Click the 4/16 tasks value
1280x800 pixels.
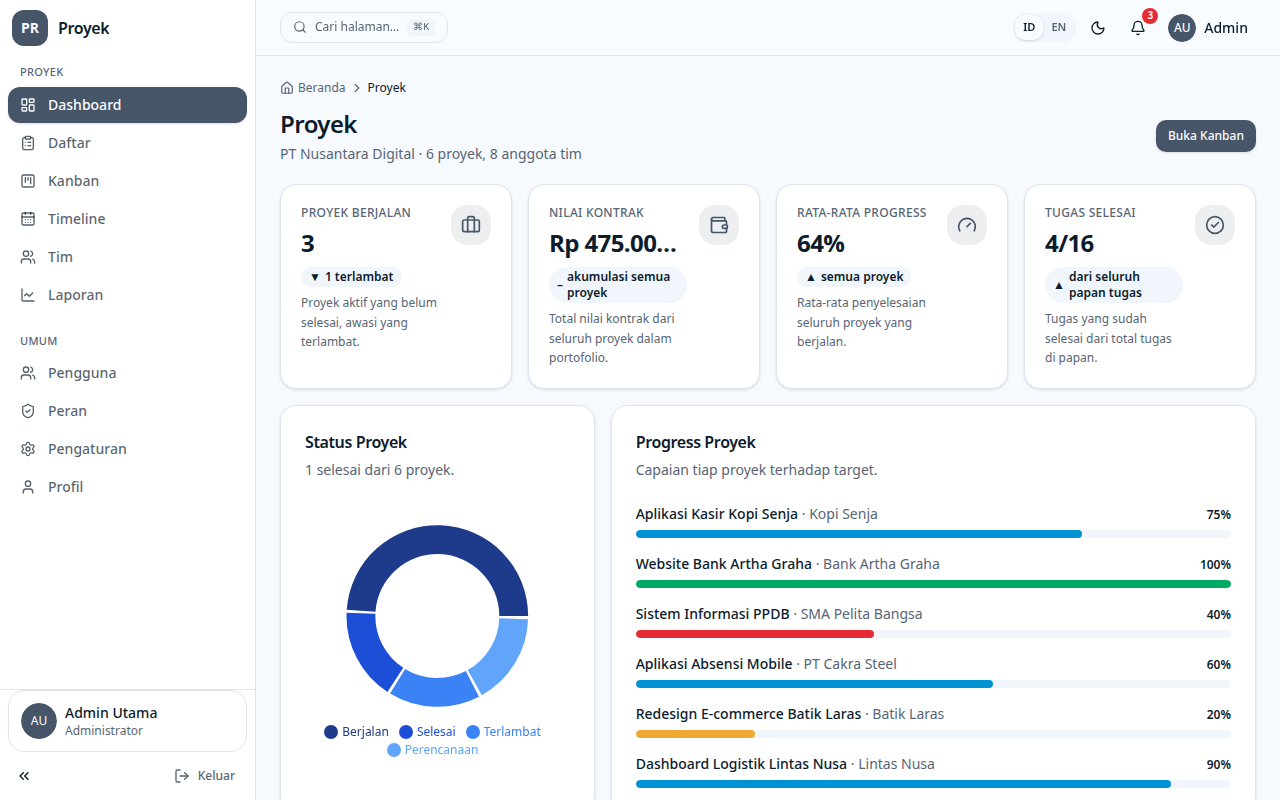(1070, 244)
